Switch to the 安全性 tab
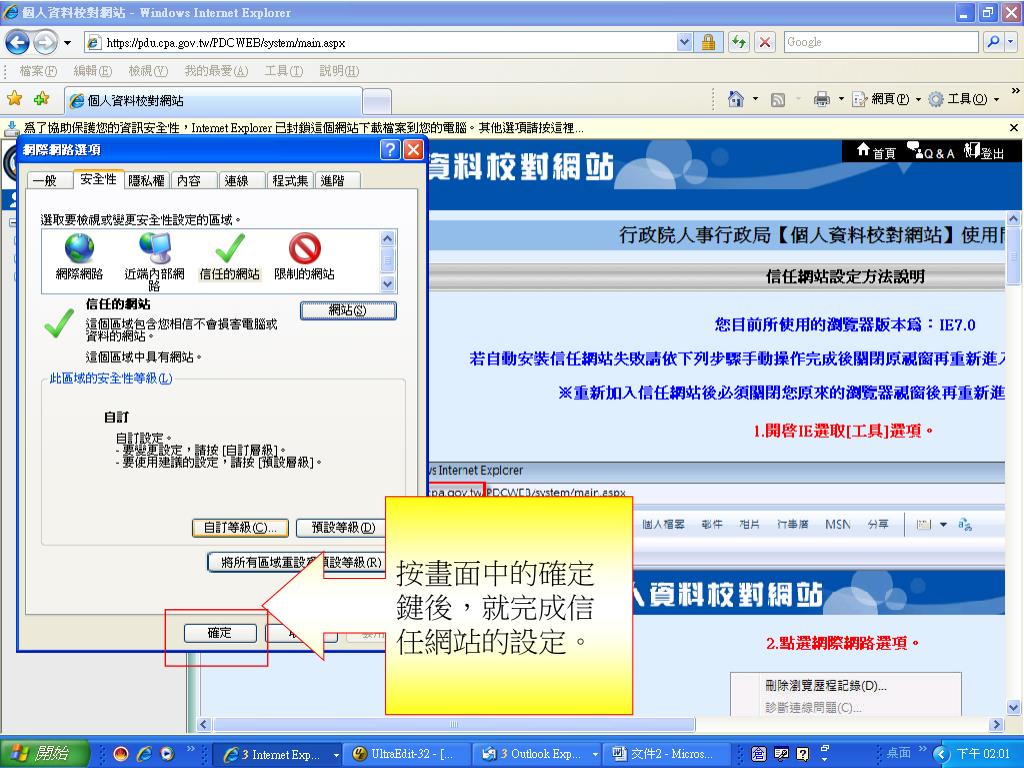Viewport: 1024px width, 768px height. [x=99, y=179]
